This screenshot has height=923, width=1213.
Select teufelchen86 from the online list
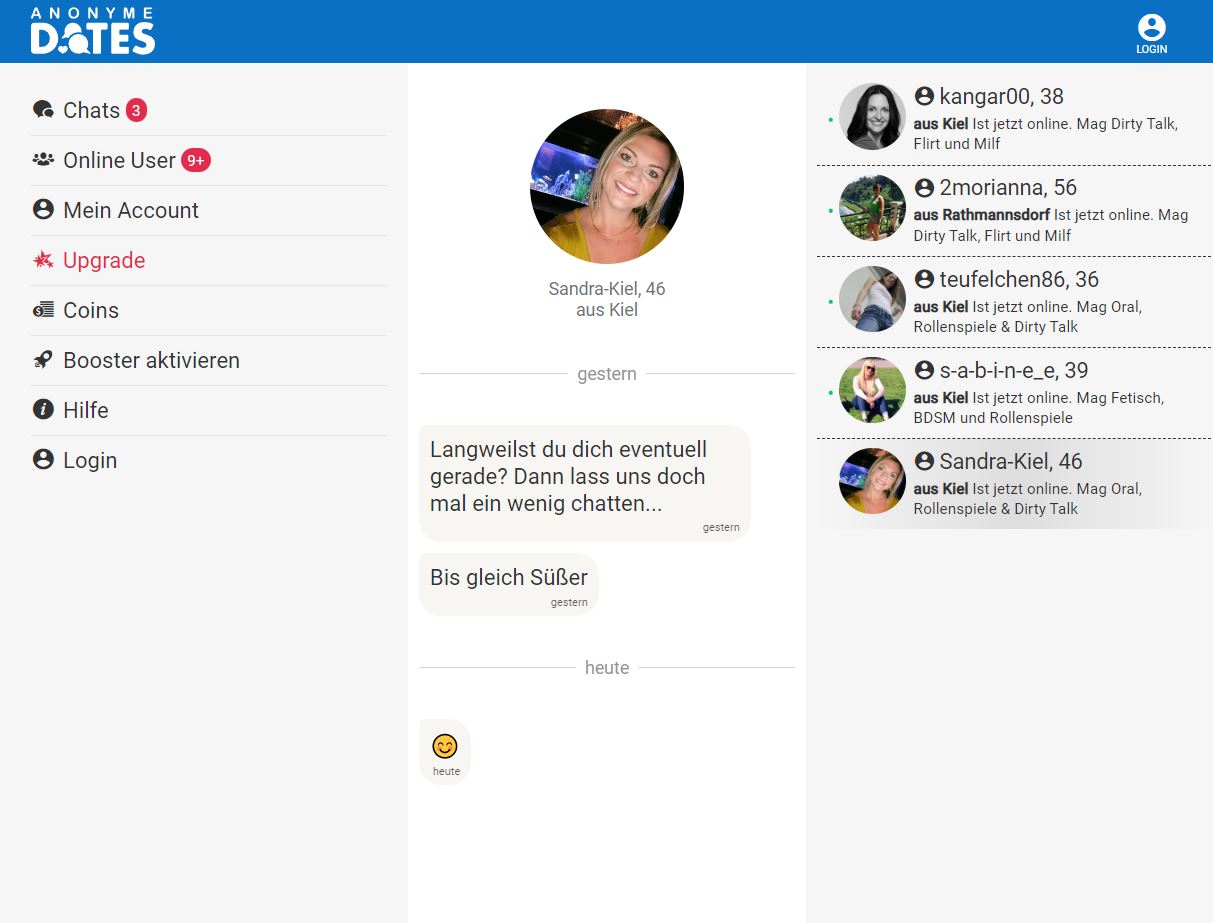[1018, 279]
